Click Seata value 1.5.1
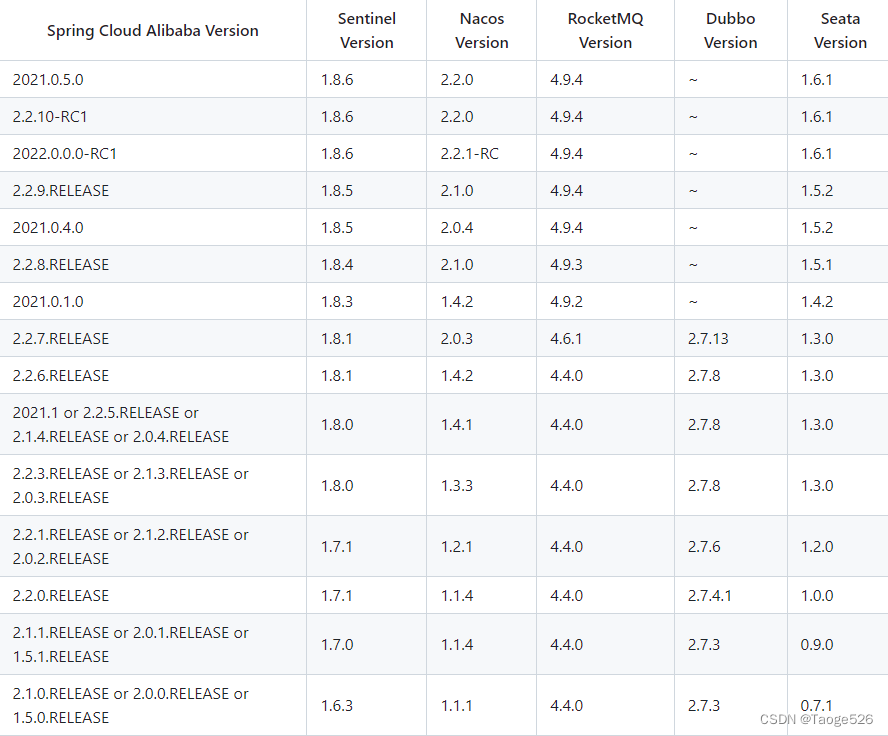Image resolution: width=888 pixels, height=736 pixels. 816,265
